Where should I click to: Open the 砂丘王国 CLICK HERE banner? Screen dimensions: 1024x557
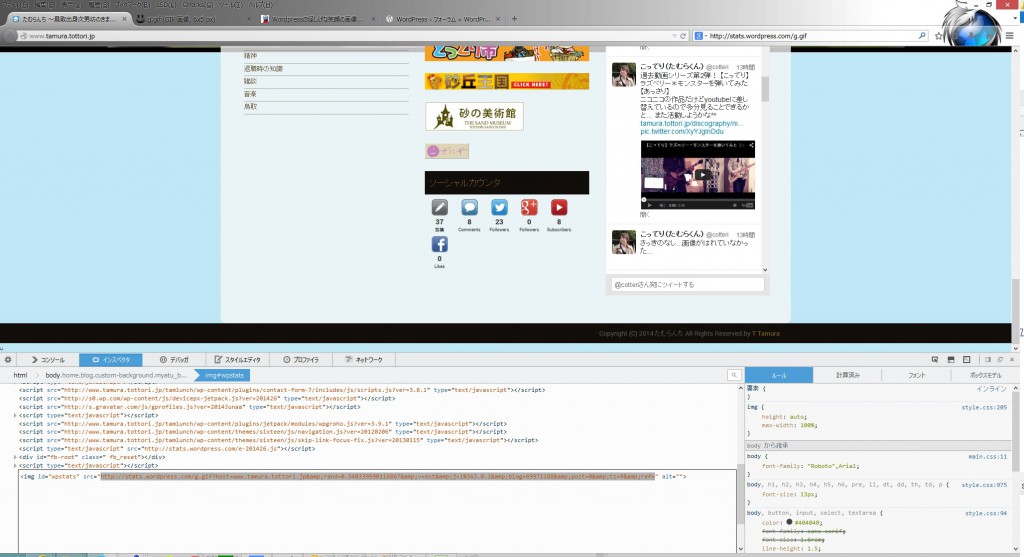(x=507, y=82)
